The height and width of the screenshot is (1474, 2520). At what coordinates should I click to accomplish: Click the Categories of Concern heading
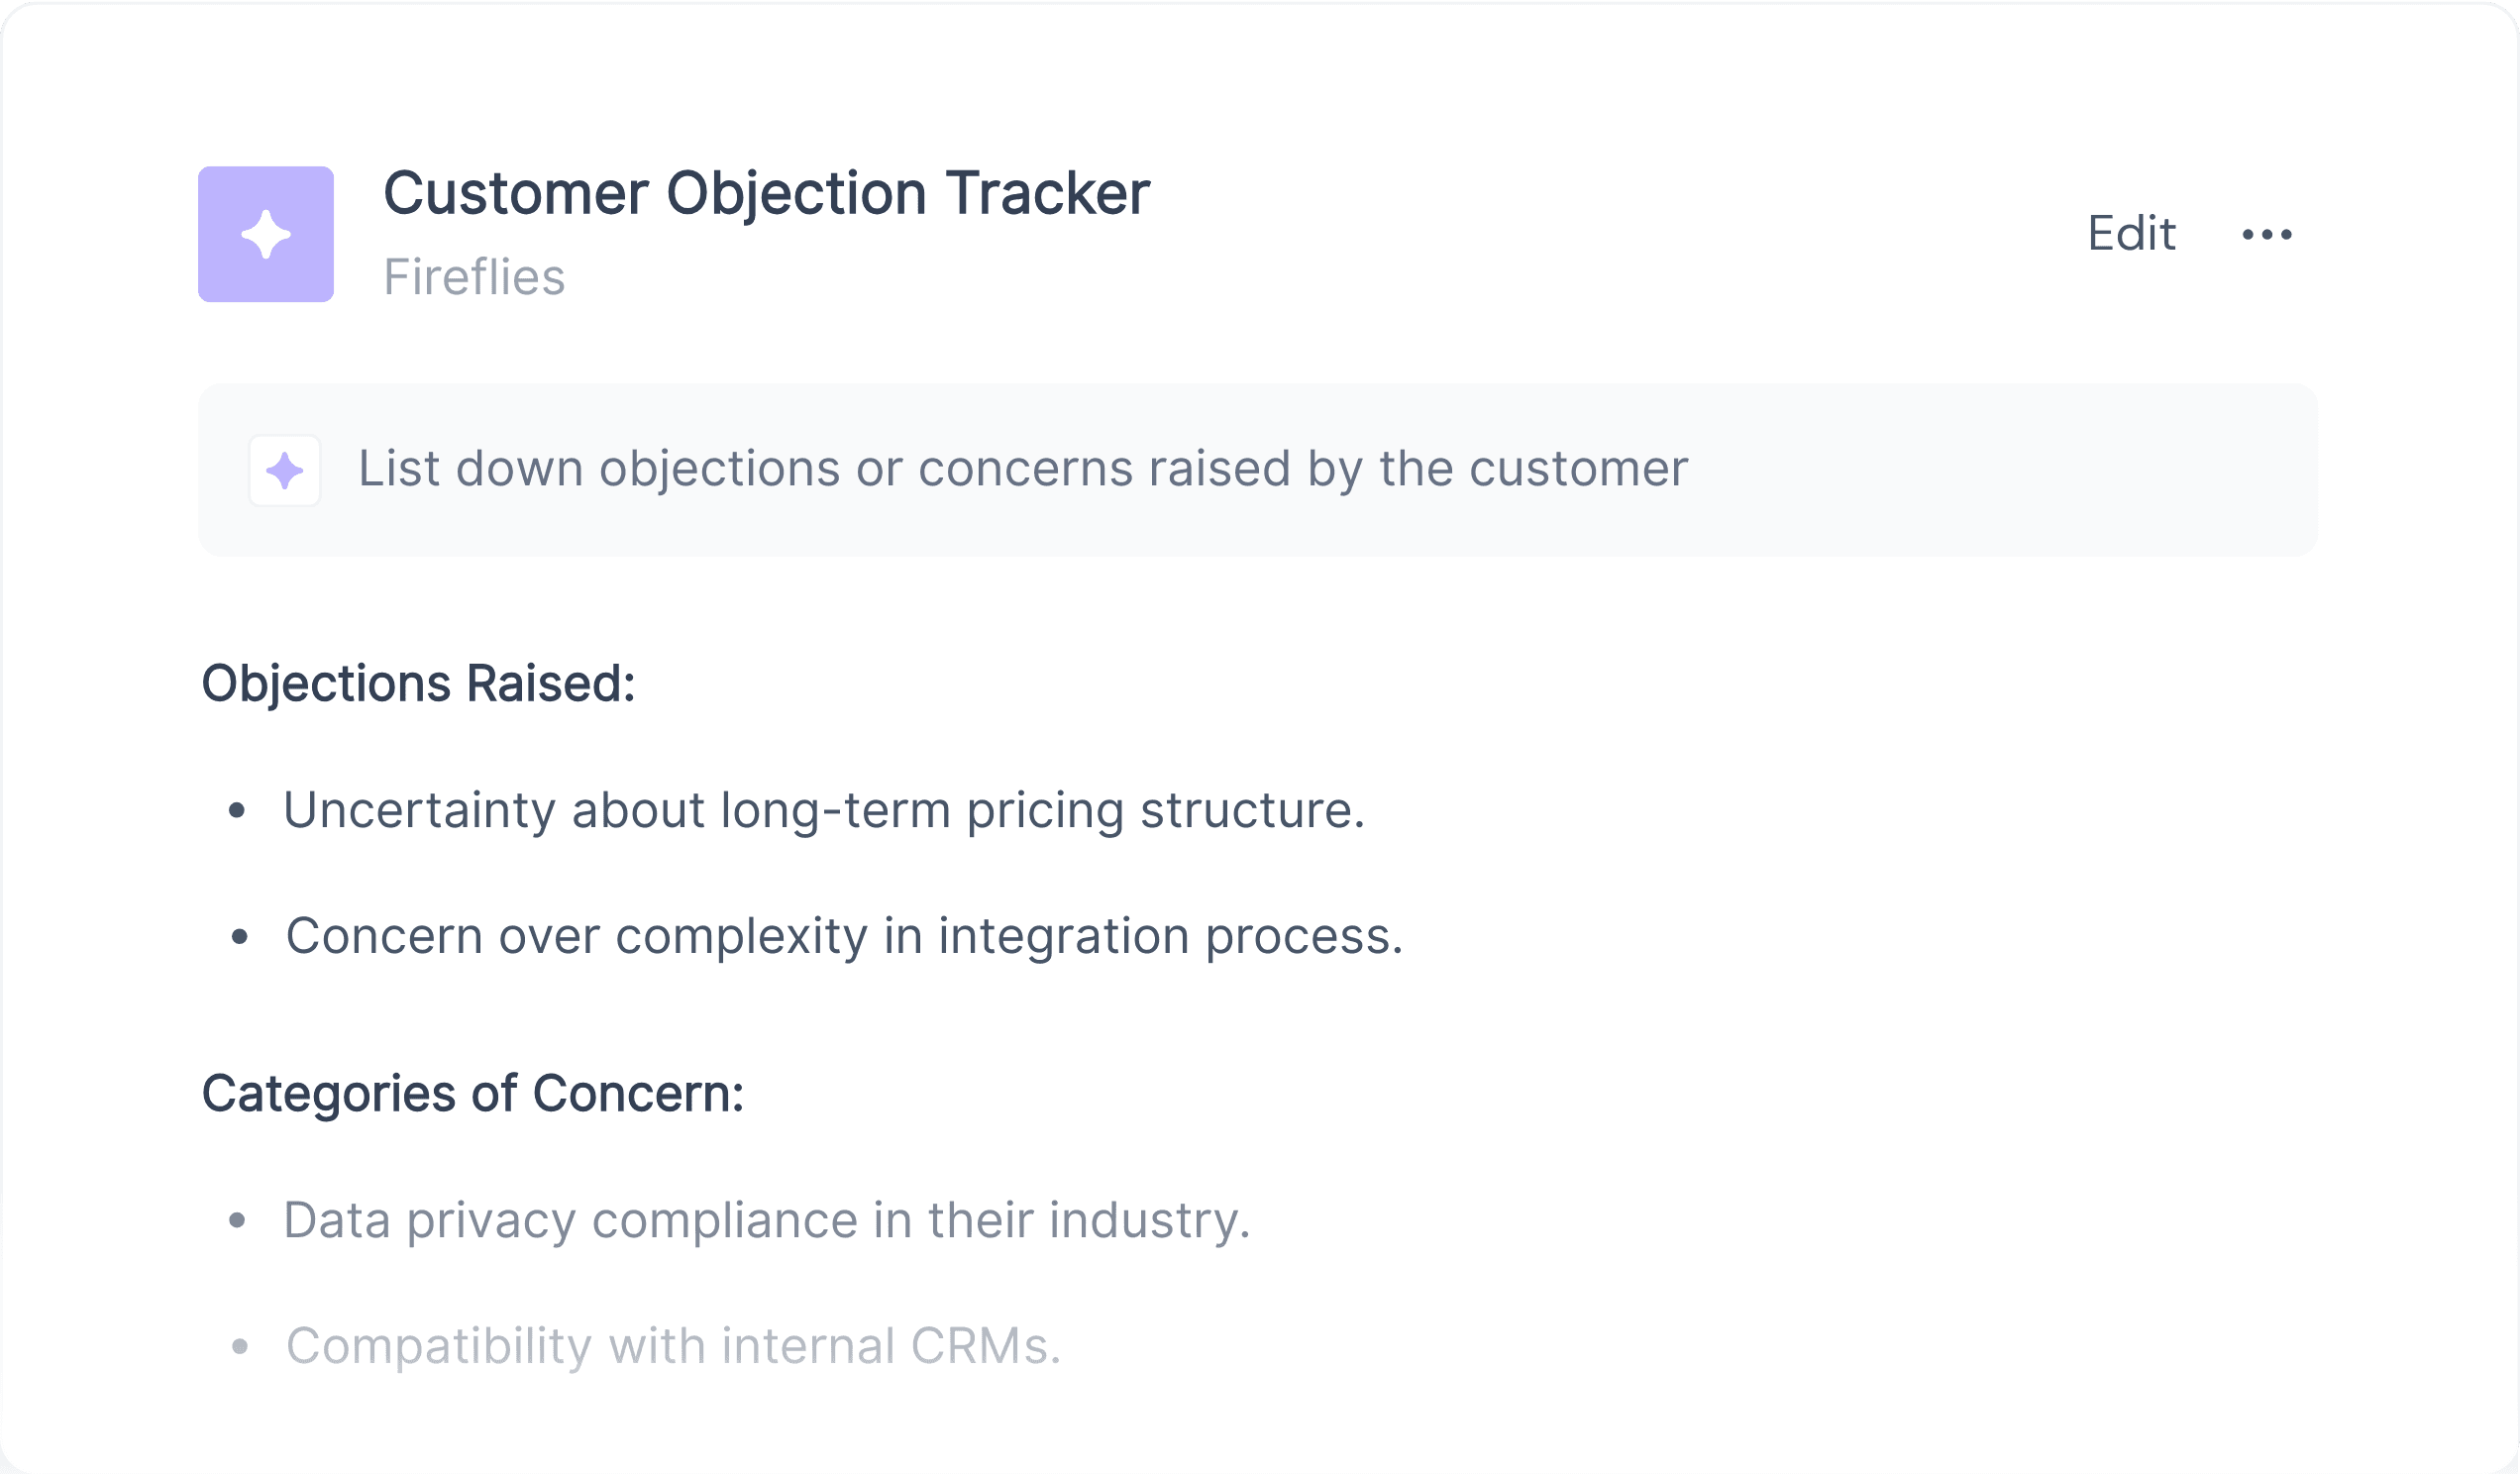(x=473, y=1094)
